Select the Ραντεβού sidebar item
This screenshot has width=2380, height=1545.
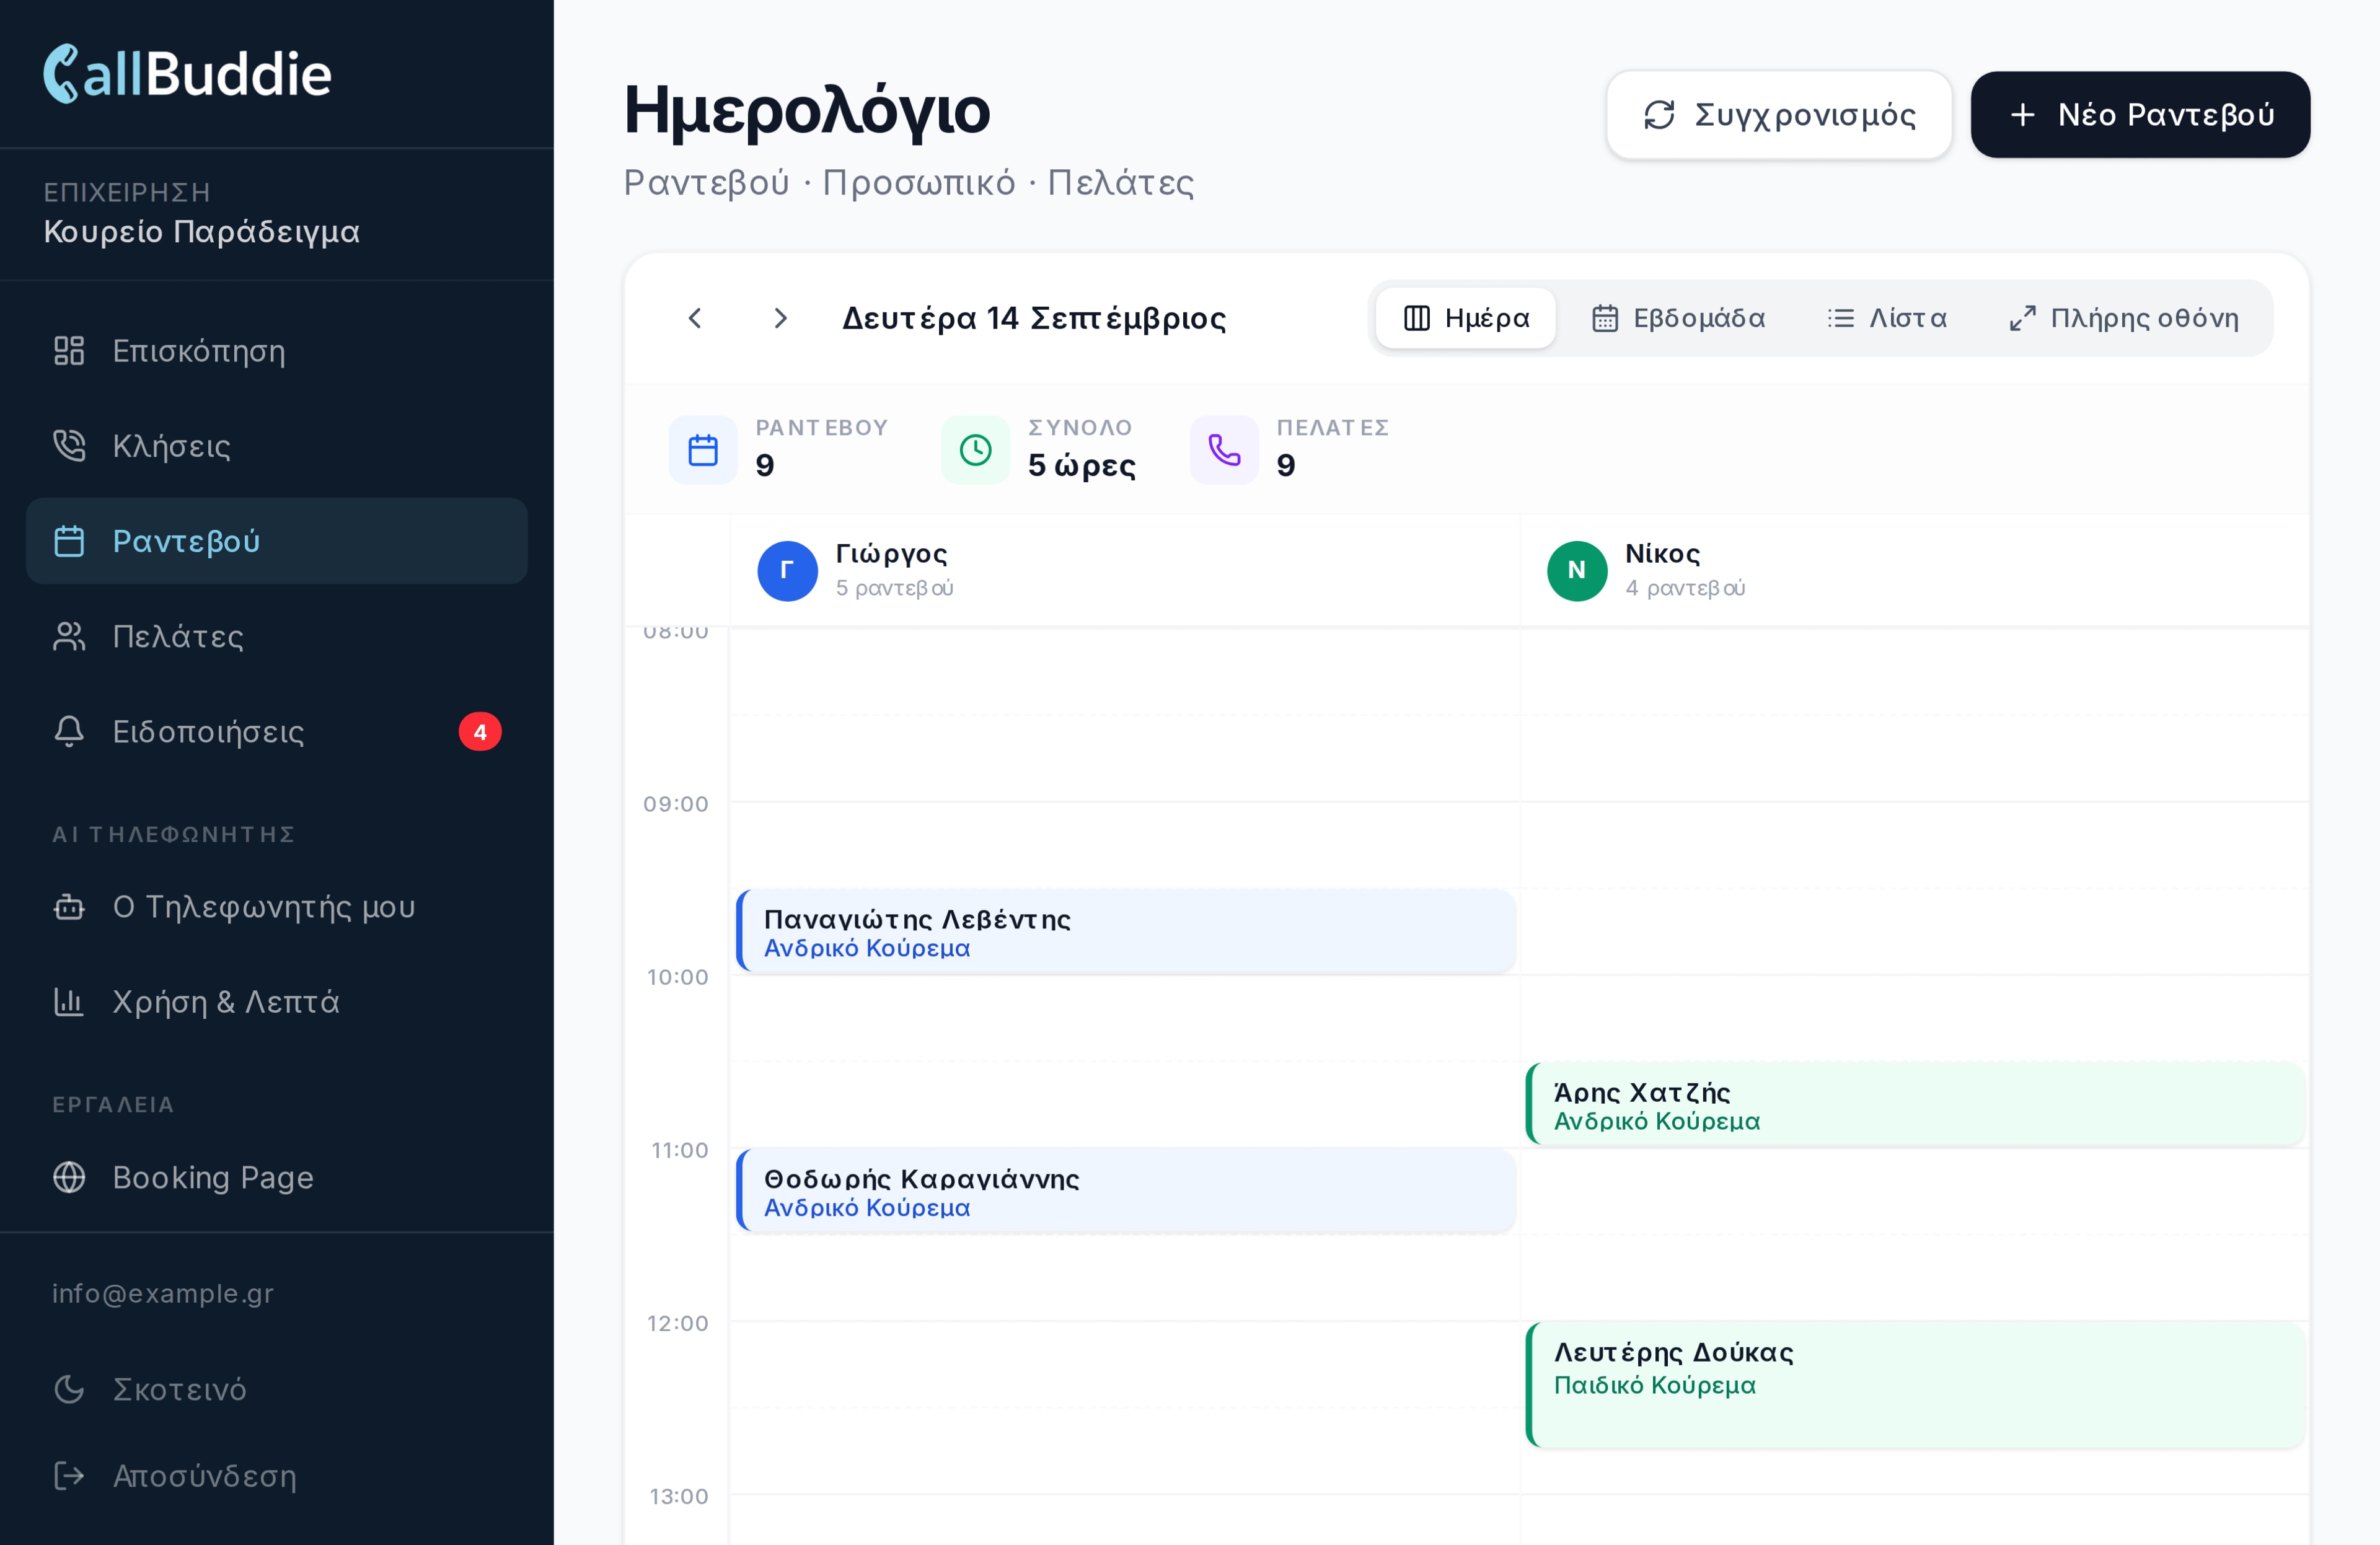(x=276, y=541)
